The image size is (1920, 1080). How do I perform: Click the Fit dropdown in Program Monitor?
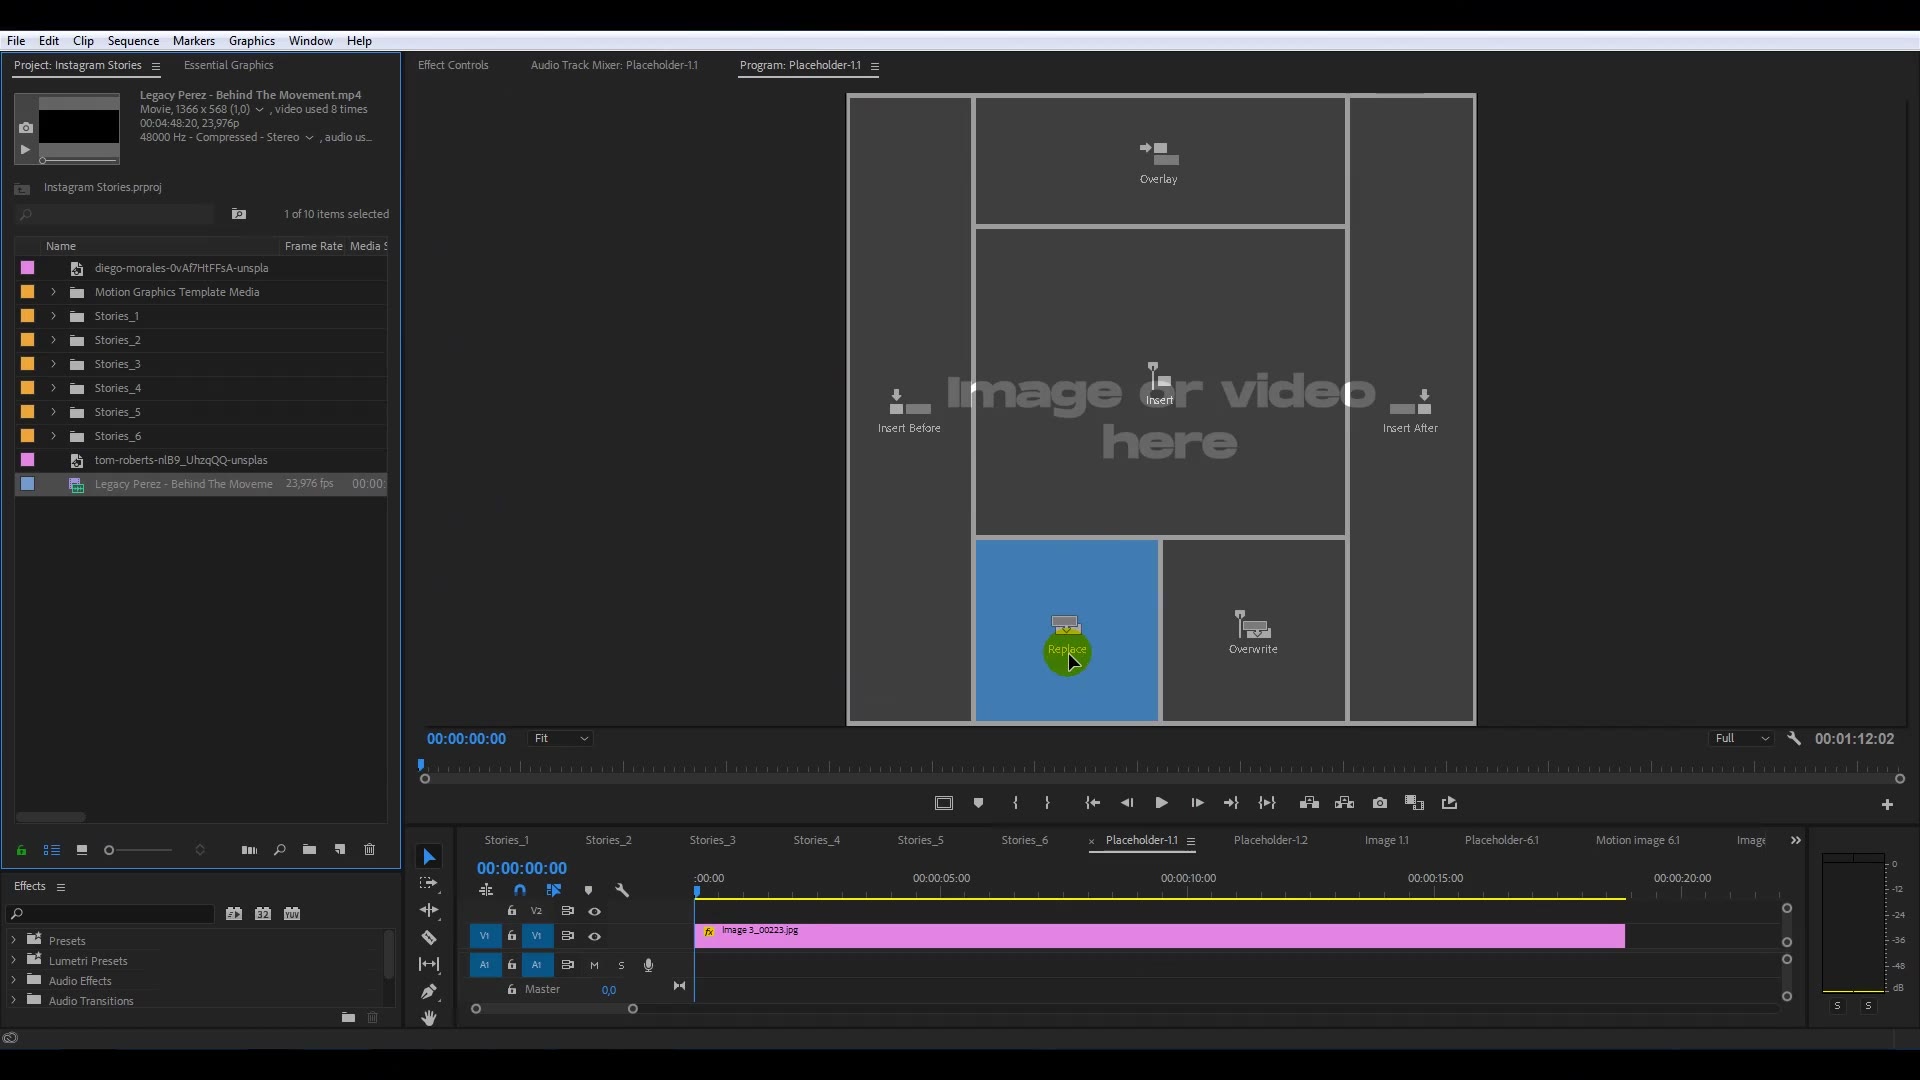click(560, 738)
